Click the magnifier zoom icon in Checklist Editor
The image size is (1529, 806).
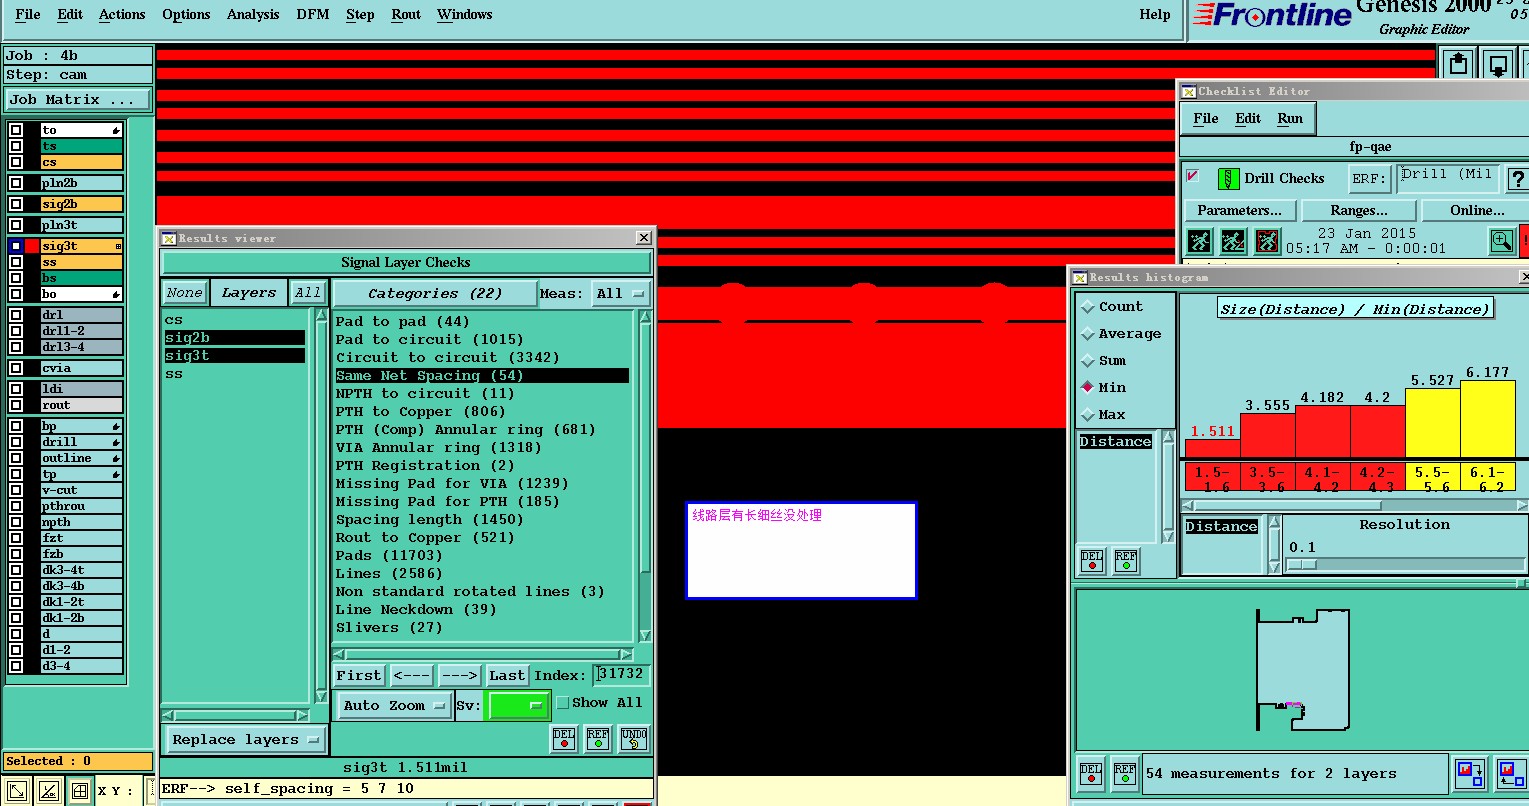pos(1501,241)
